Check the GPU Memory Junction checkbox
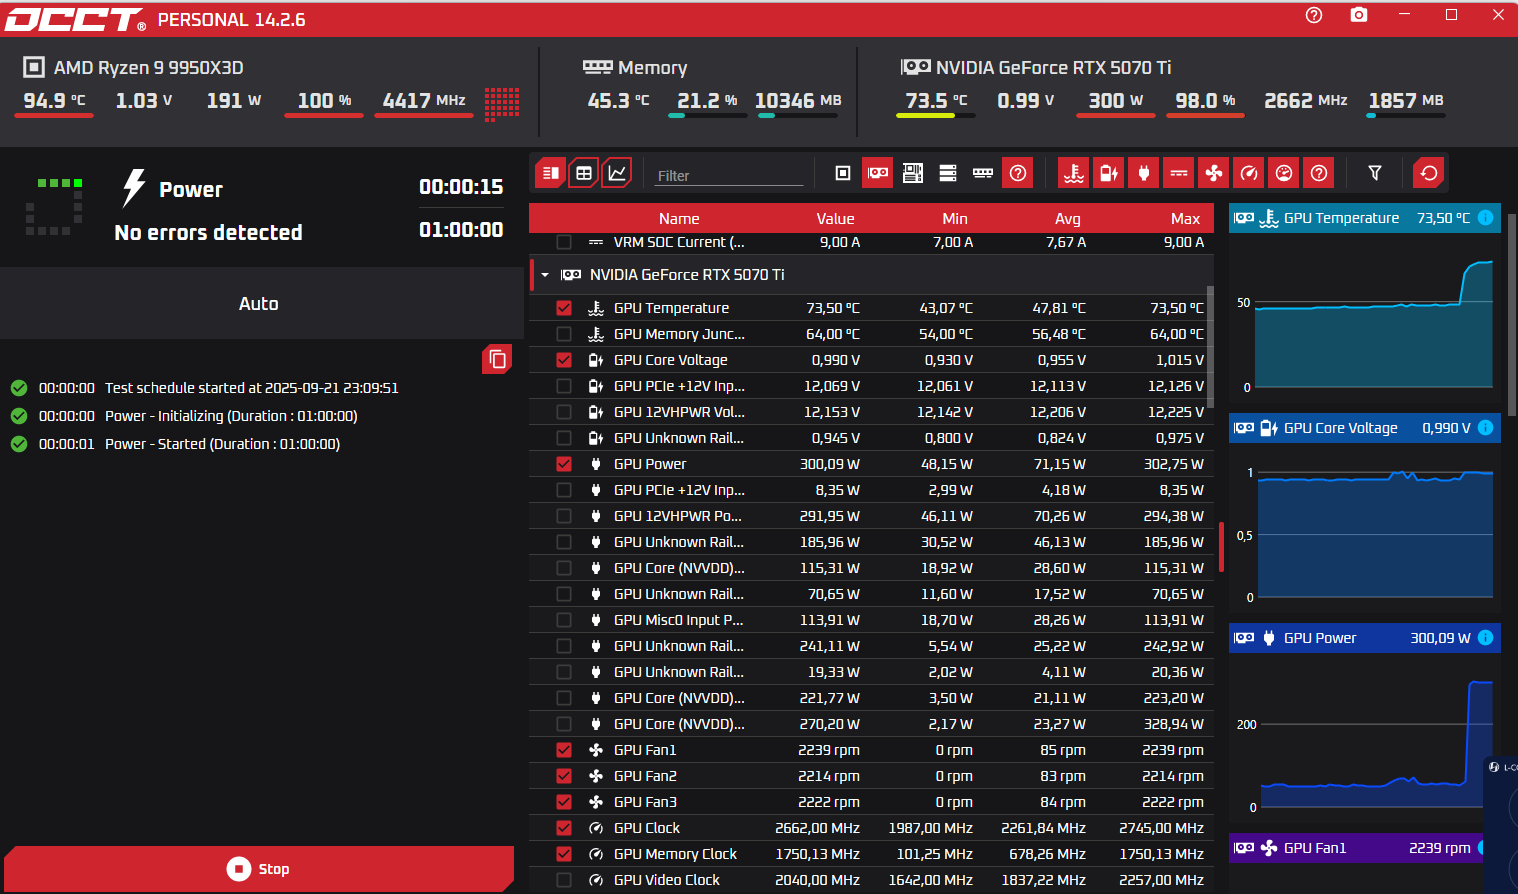Screen dimensions: 1518x894 564,334
